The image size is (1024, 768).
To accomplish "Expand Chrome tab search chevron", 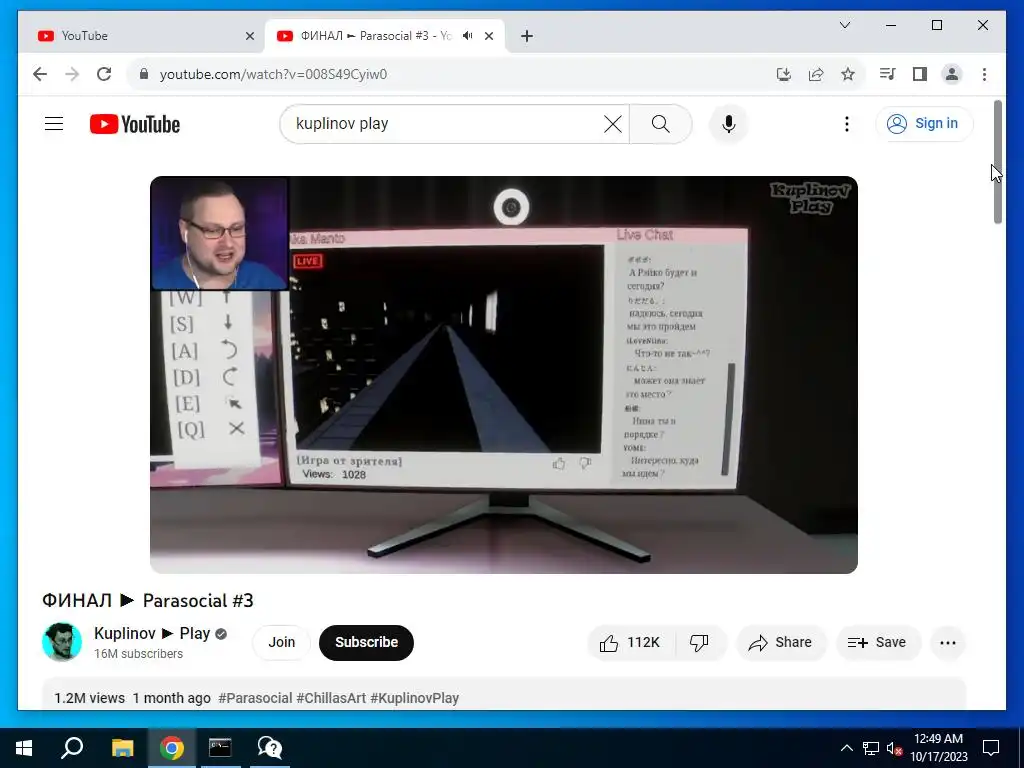I will pyautogui.click(x=844, y=25).
